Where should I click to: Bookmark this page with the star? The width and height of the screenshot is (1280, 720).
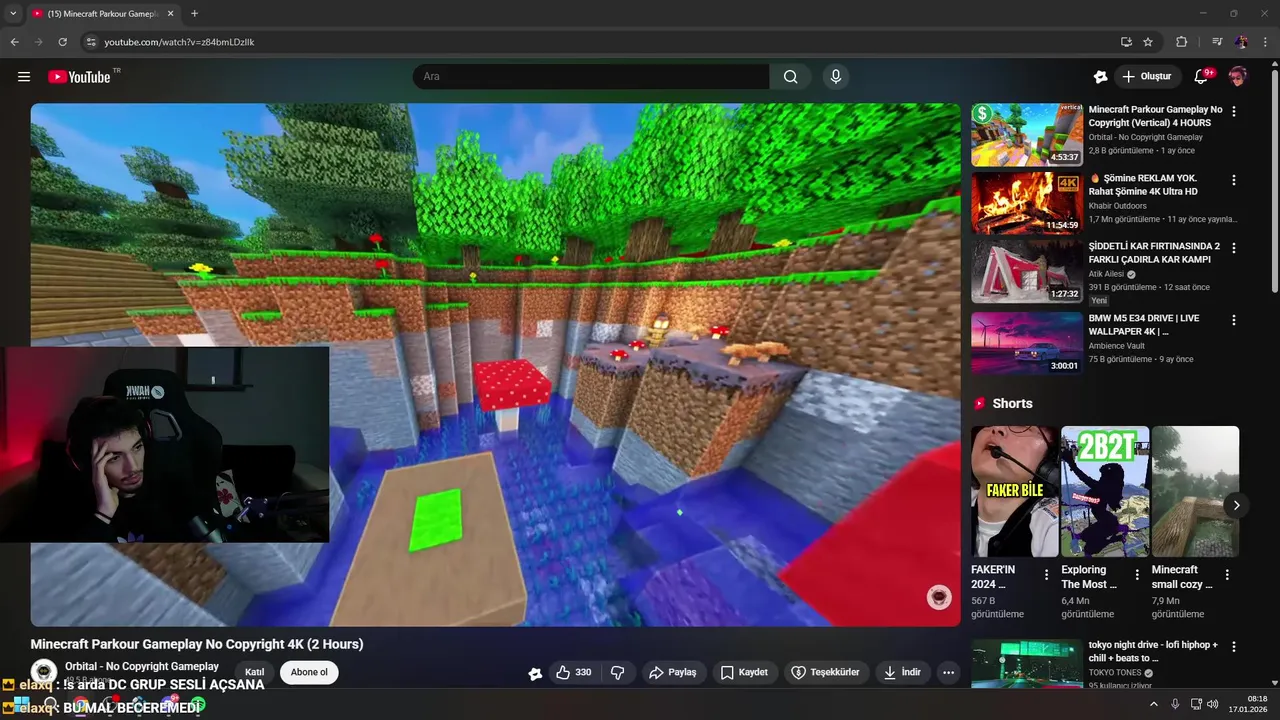coord(1148,42)
